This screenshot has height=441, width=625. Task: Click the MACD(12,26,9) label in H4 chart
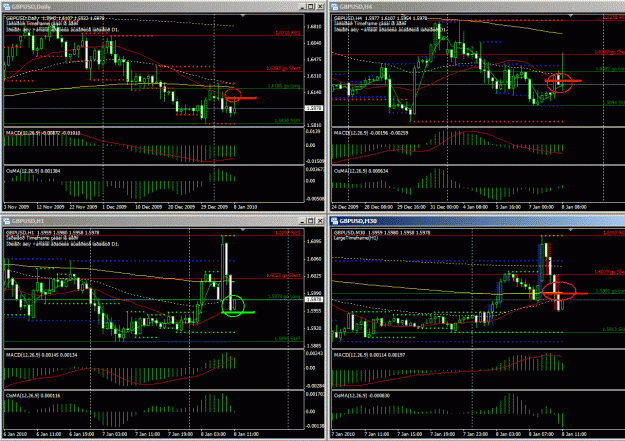coord(371,133)
